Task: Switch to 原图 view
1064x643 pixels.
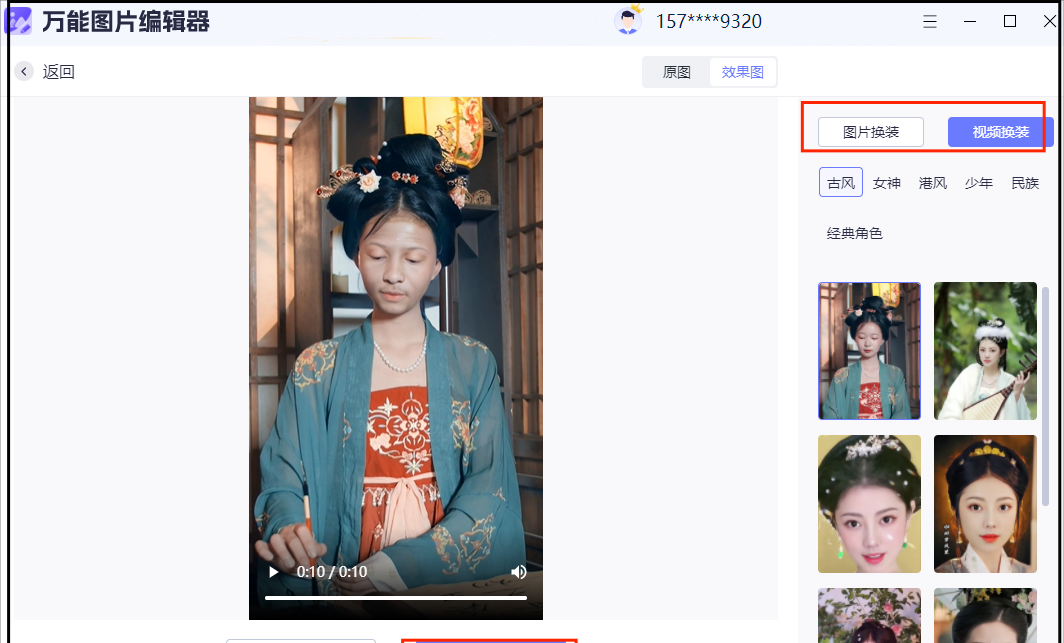Action: [676, 72]
